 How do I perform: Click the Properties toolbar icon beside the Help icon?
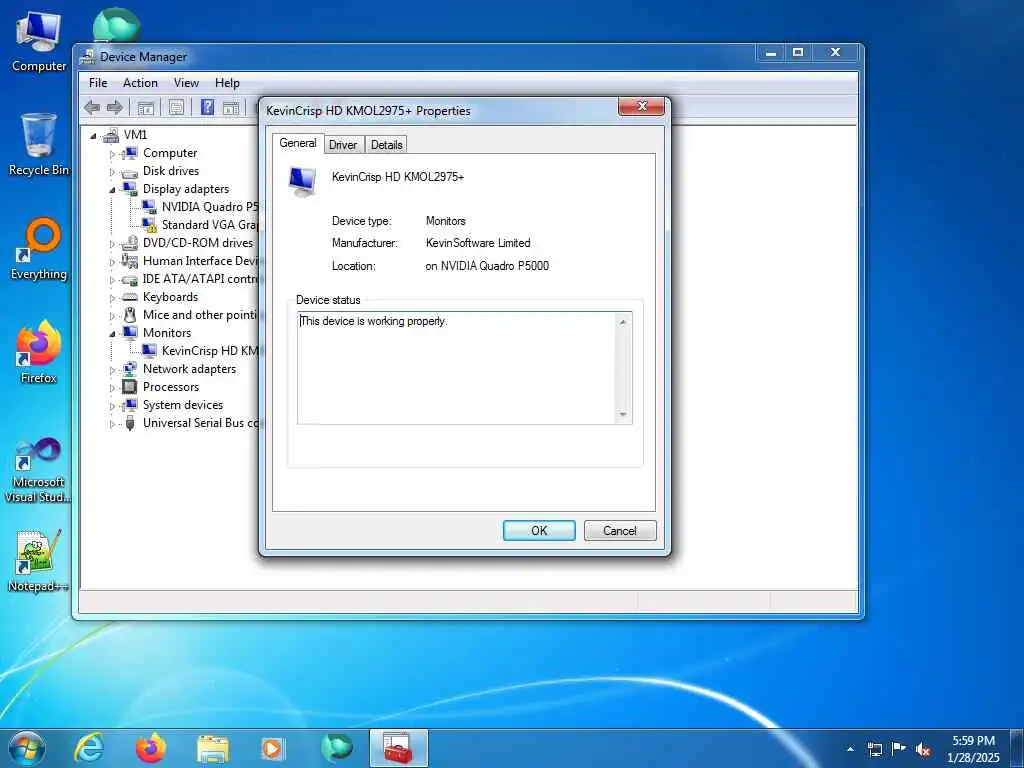point(176,108)
